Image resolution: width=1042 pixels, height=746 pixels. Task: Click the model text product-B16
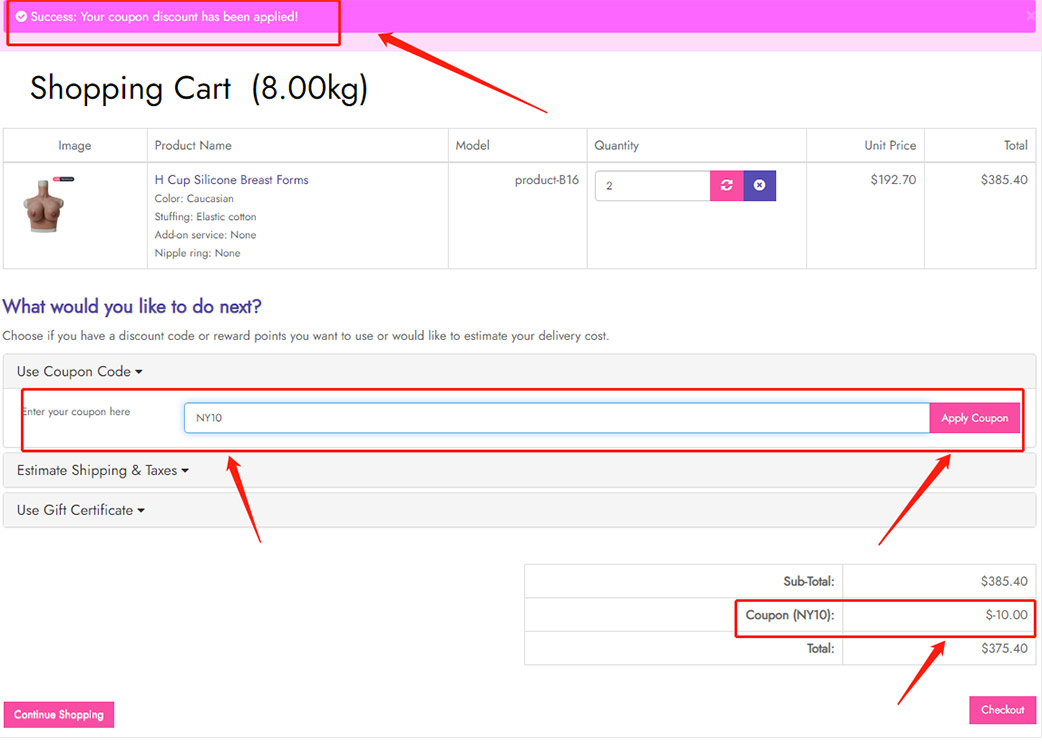pyautogui.click(x=546, y=180)
